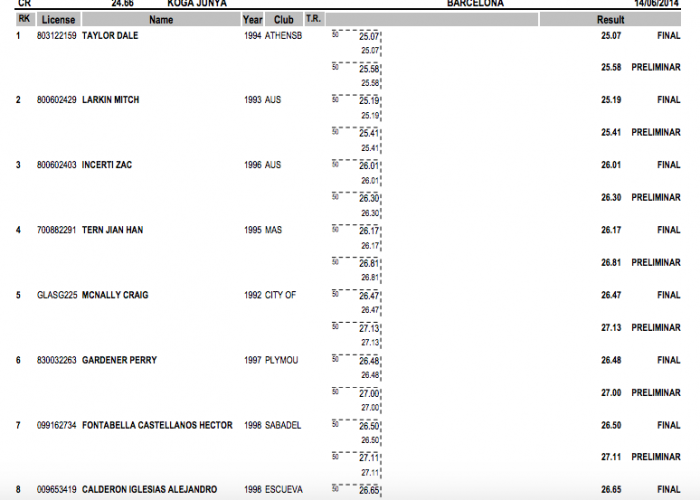Click 26.65 in the Result column
The image size is (700, 500).
(x=611, y=490)
